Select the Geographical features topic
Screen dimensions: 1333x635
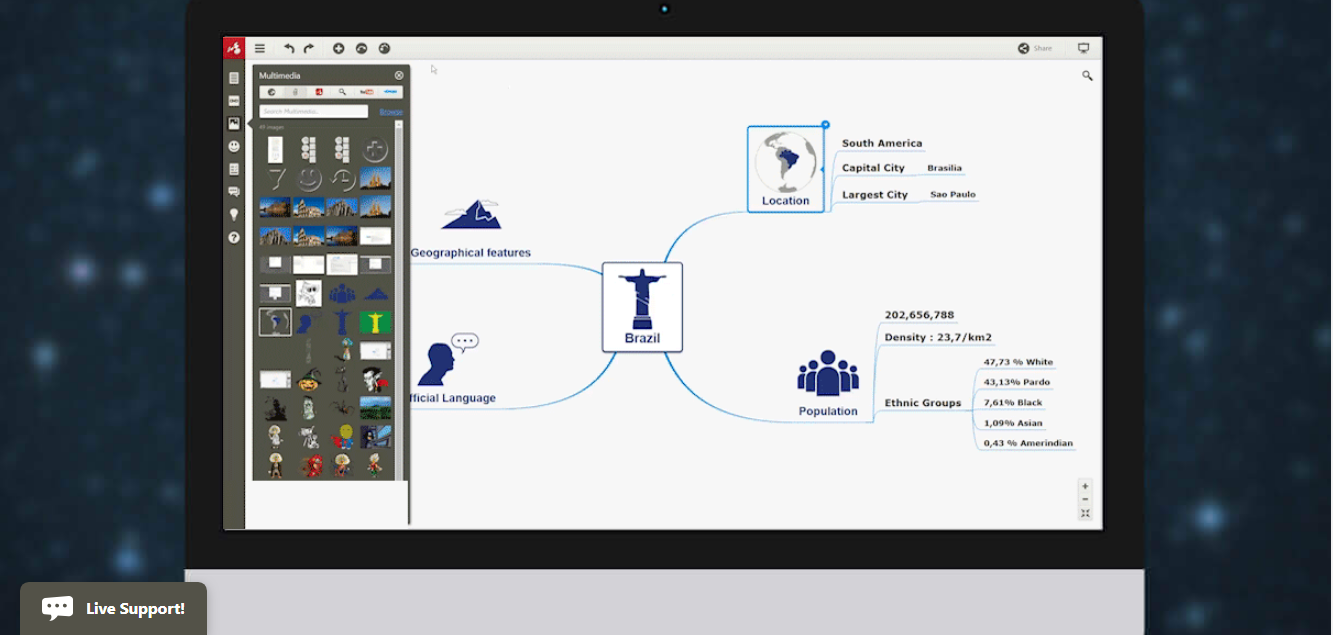[471, 253]
